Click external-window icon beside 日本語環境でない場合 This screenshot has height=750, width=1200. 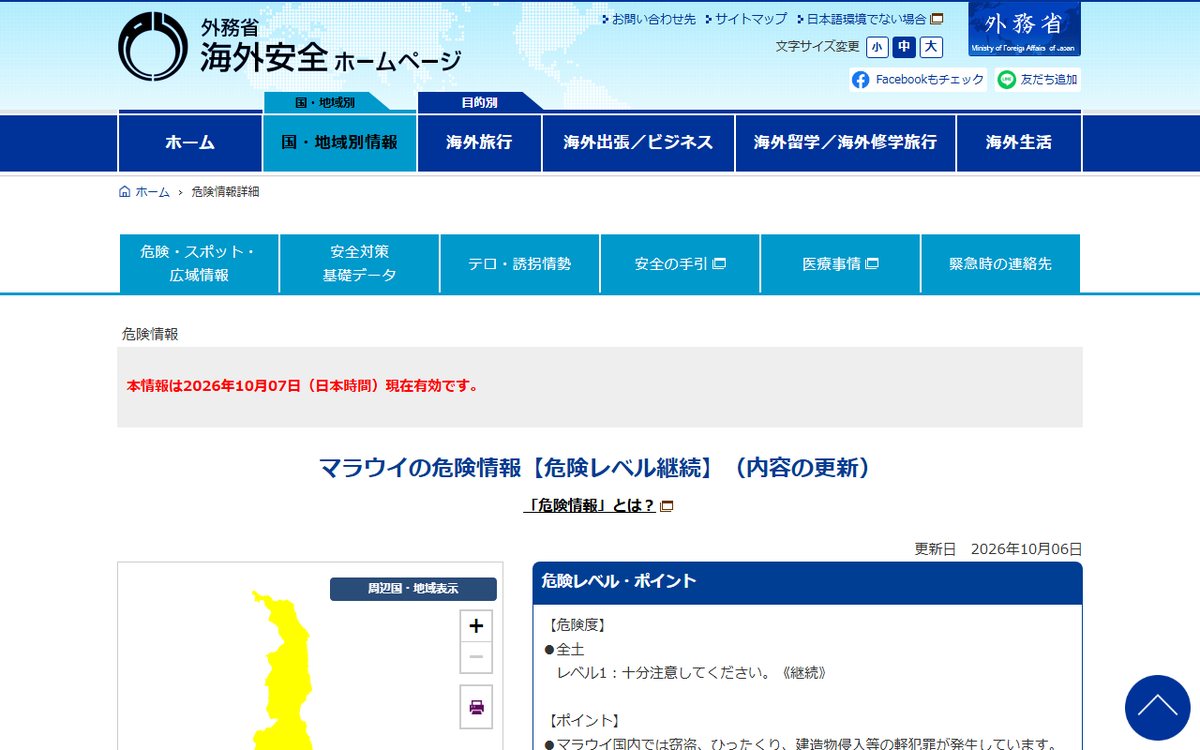[x=937, y=19]
